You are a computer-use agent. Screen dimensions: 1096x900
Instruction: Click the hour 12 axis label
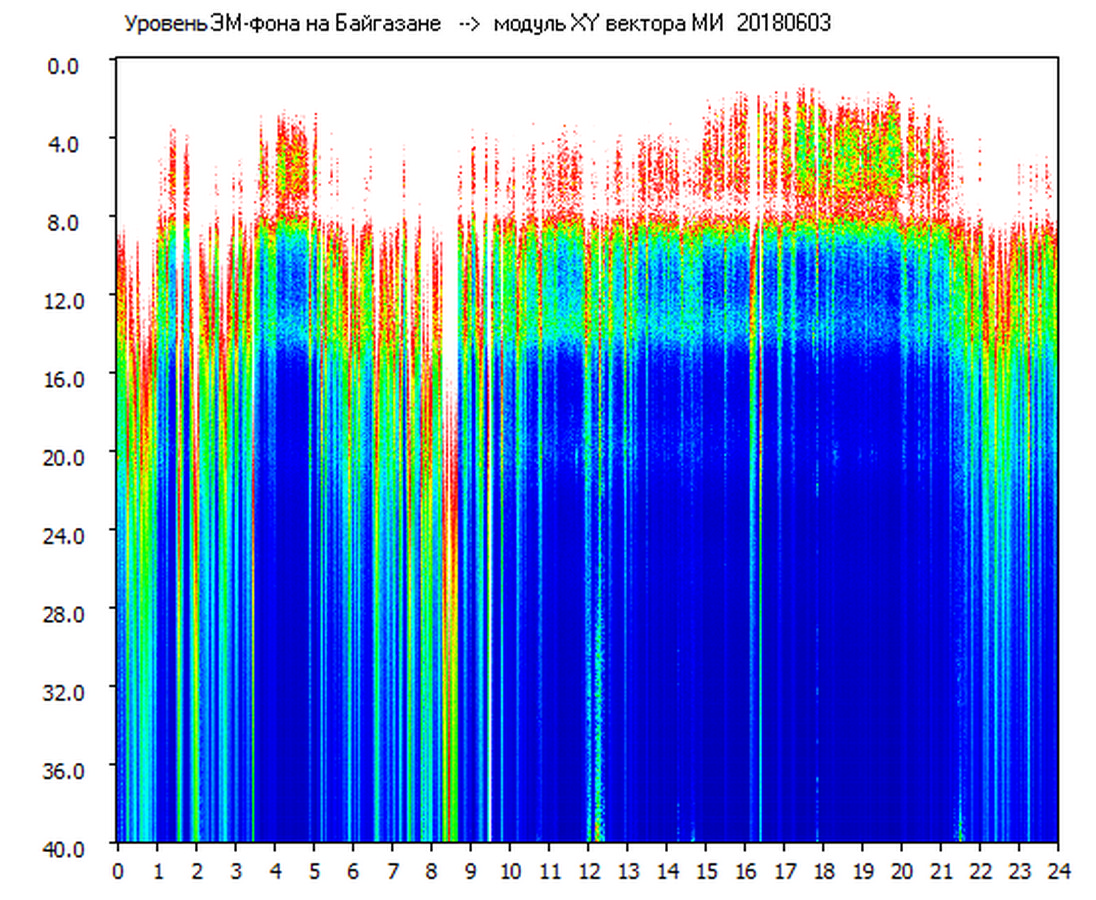(x=588, y=871)
